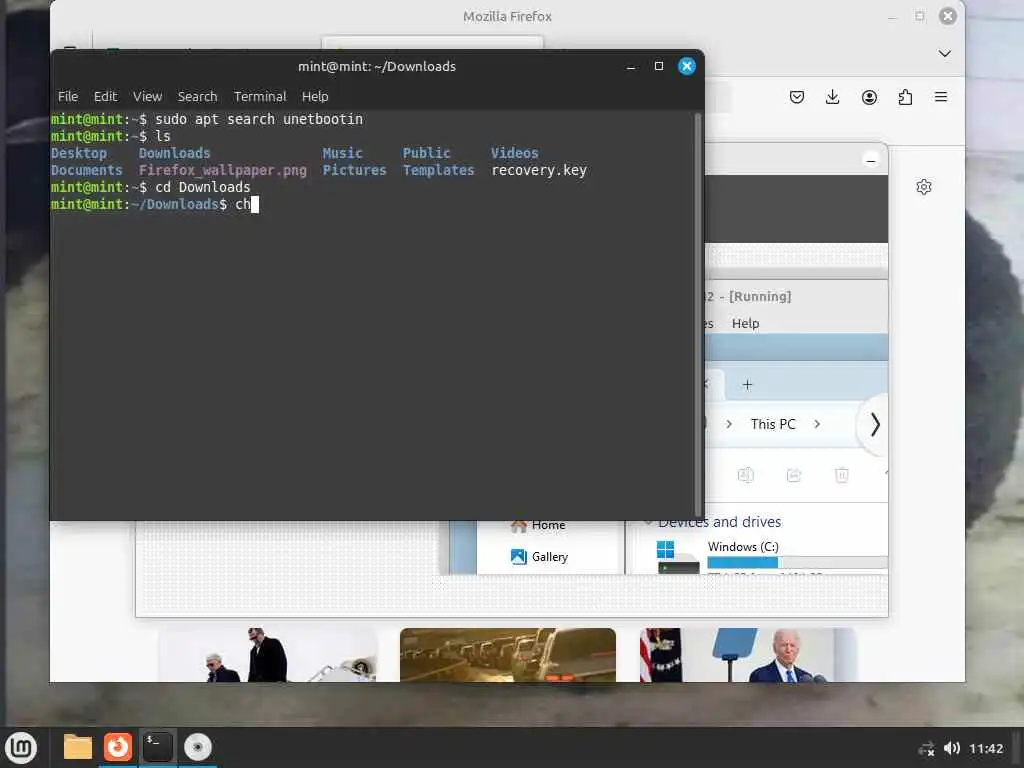Switch to Terminal taskbar icon
Viewport: 1024px width, 768px height.
click(x=157, y=747)
